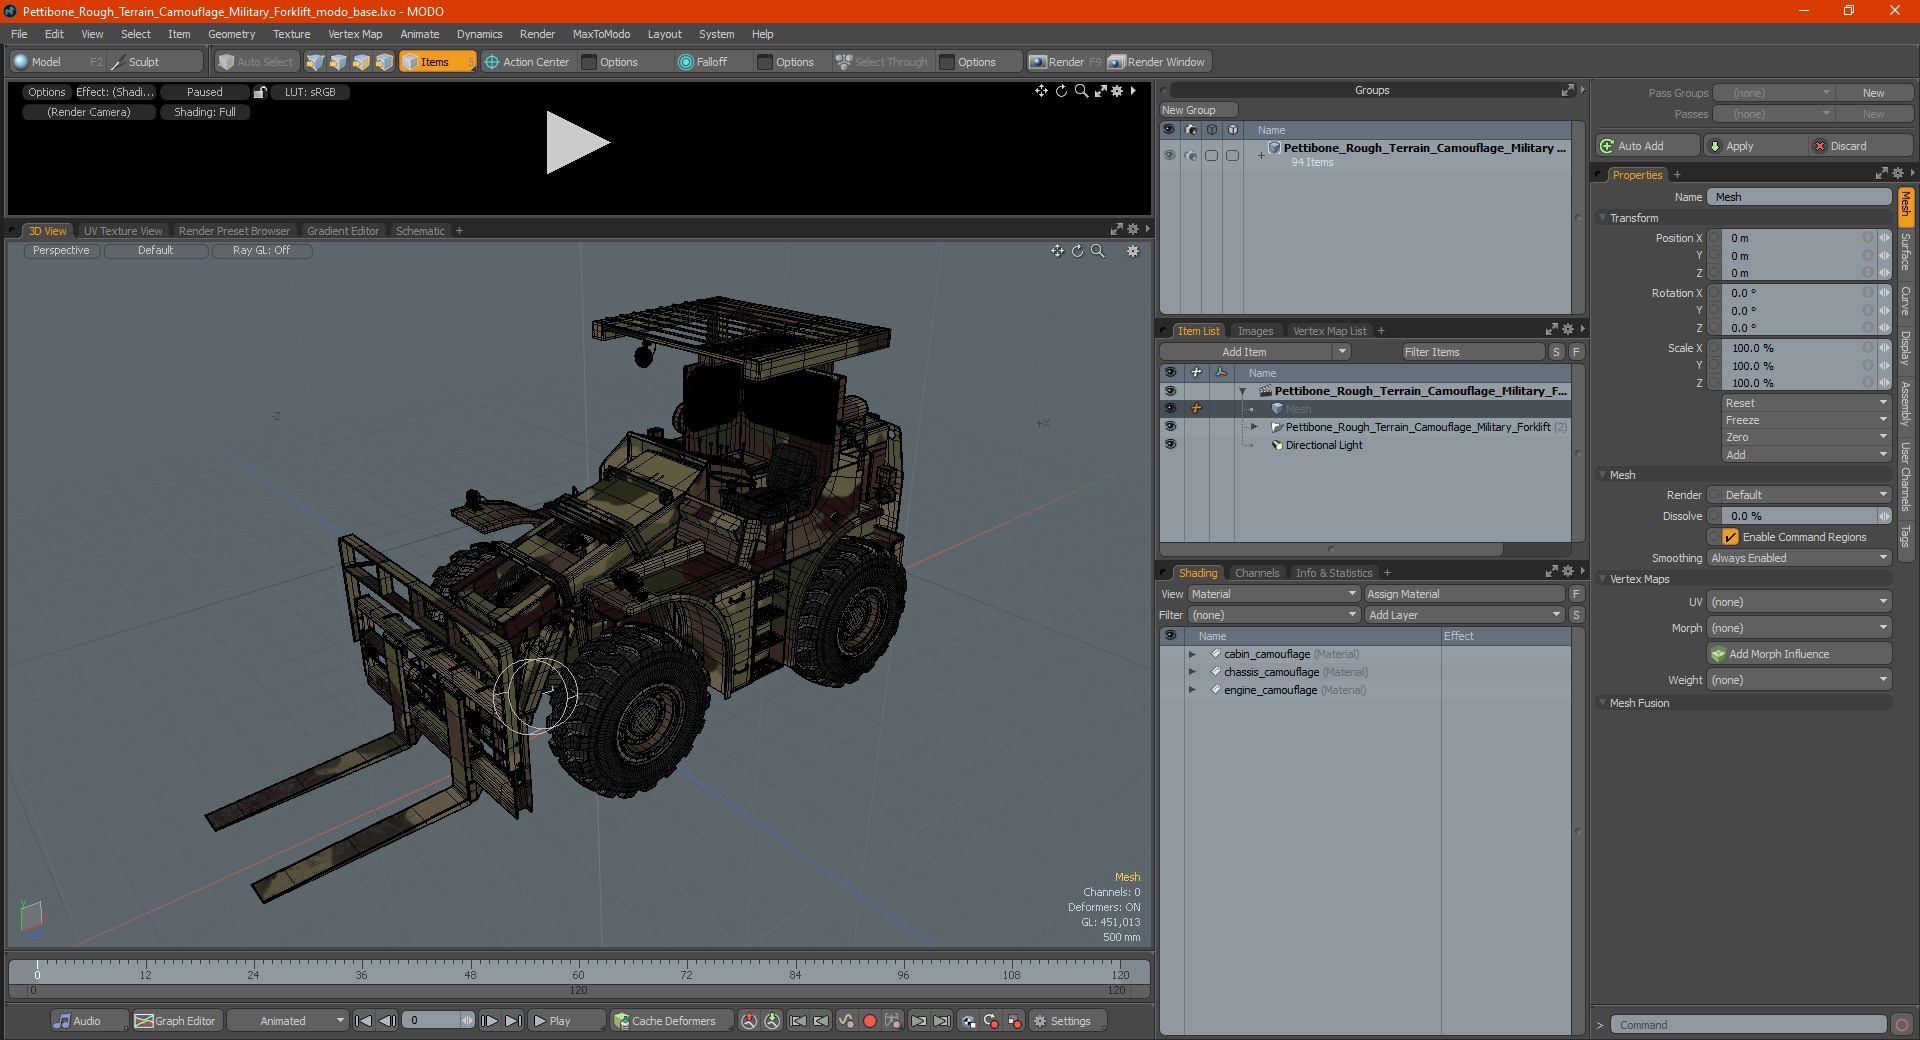Click the Assign Material button
Viewport: 1920px width, 1040px height.
(1464, 594)
